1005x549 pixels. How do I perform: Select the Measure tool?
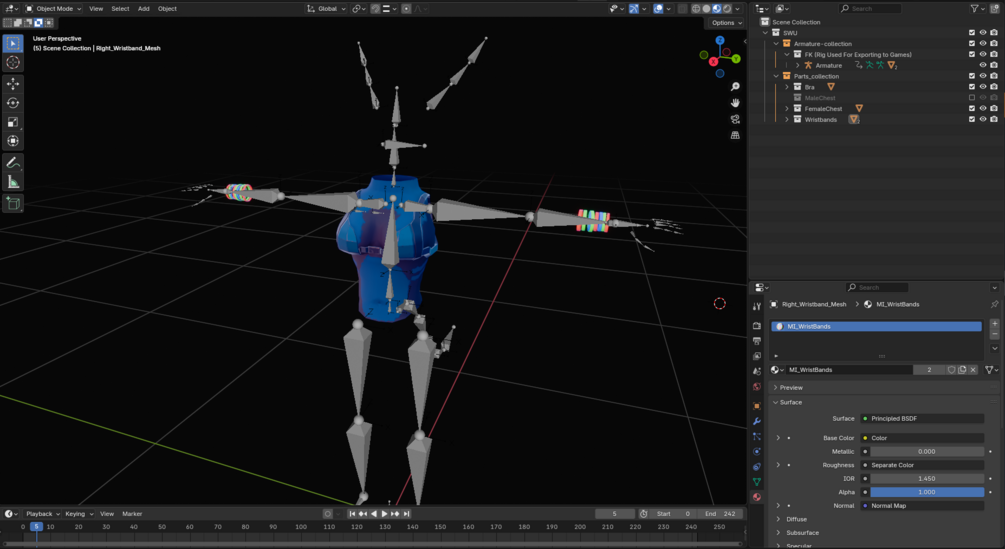click(13, 183)
